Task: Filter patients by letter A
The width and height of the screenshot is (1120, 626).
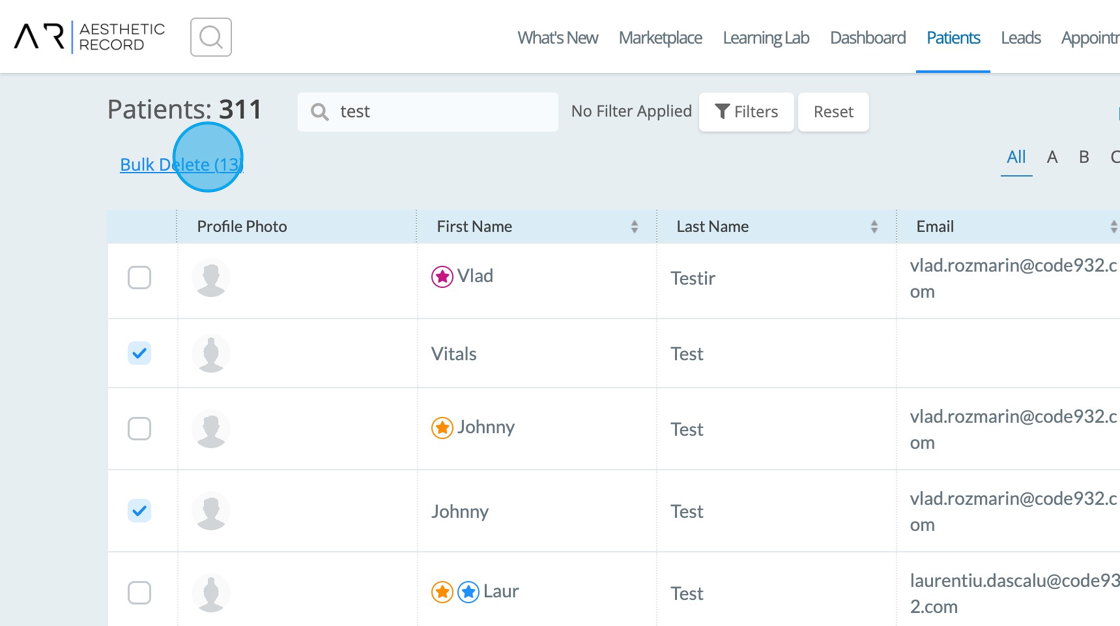Action: 1052,157
